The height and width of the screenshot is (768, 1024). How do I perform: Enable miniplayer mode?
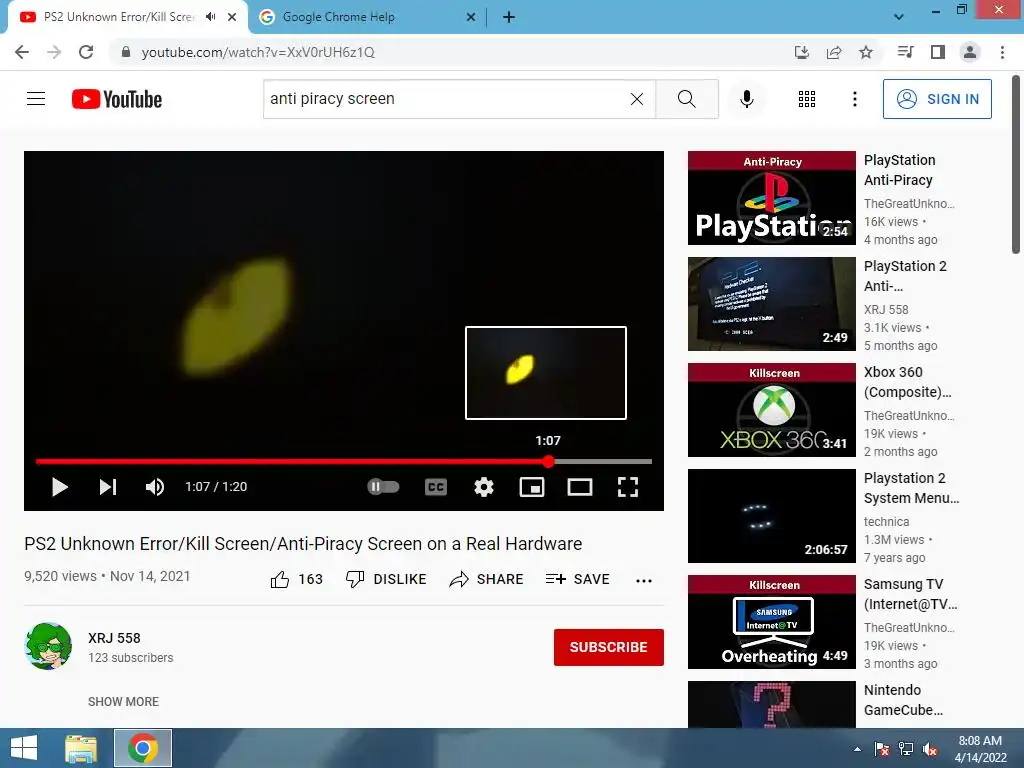[x=532, y=487]
